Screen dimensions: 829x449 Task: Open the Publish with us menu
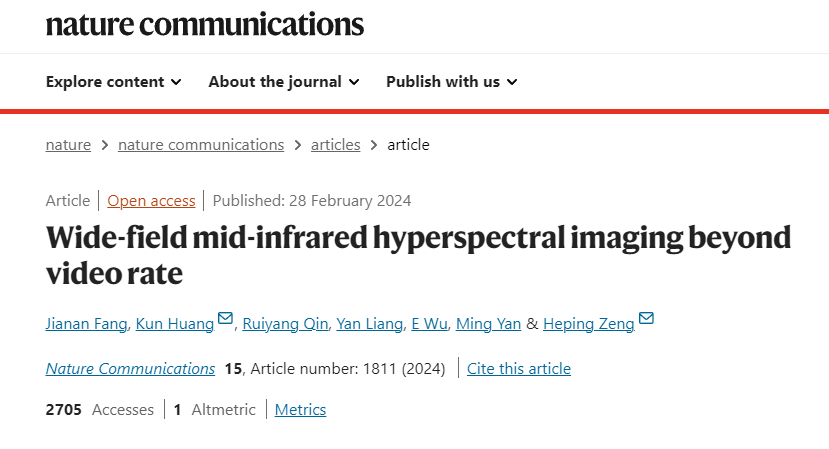tap(452, 82)
